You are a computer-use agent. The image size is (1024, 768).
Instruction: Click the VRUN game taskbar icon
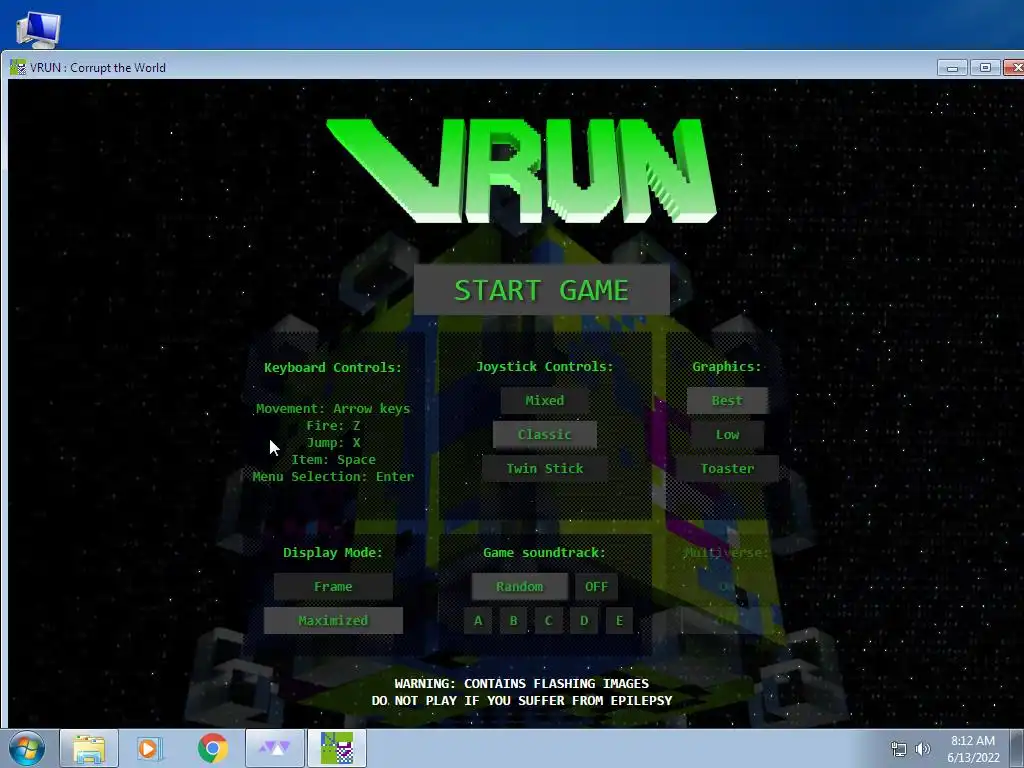pos(337,748)
